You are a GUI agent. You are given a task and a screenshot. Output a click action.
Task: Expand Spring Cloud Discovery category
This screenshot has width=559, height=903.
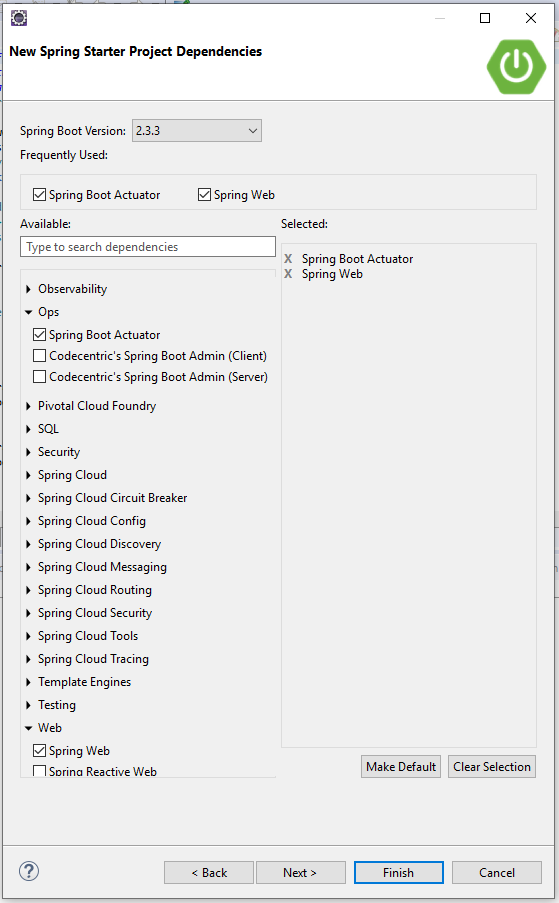click(x=28, y=544)
